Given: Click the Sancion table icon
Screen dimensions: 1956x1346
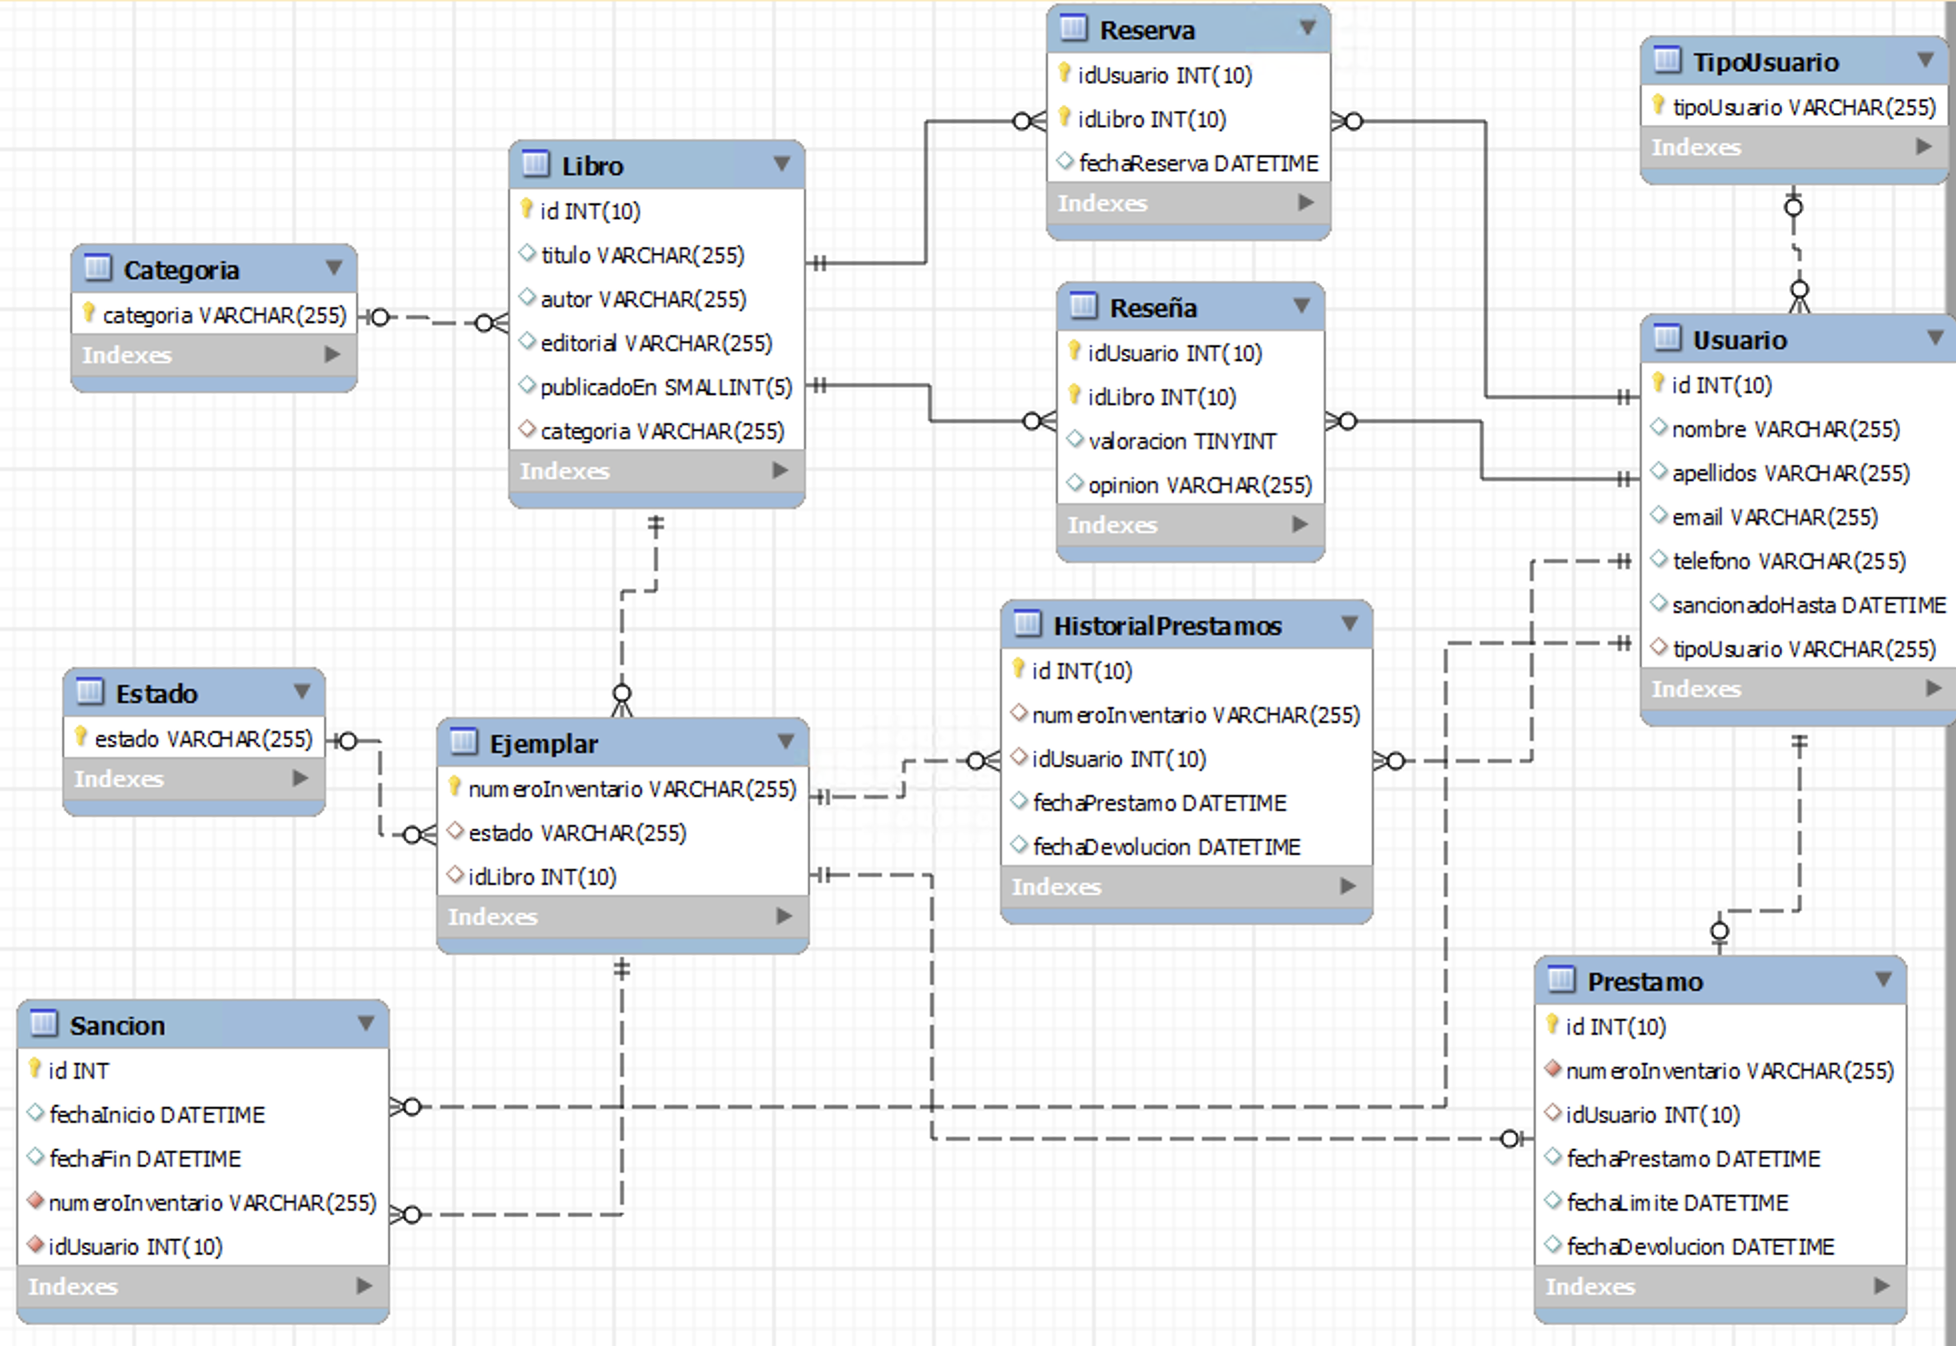Looking at the screenshot, I should 44,1024.
